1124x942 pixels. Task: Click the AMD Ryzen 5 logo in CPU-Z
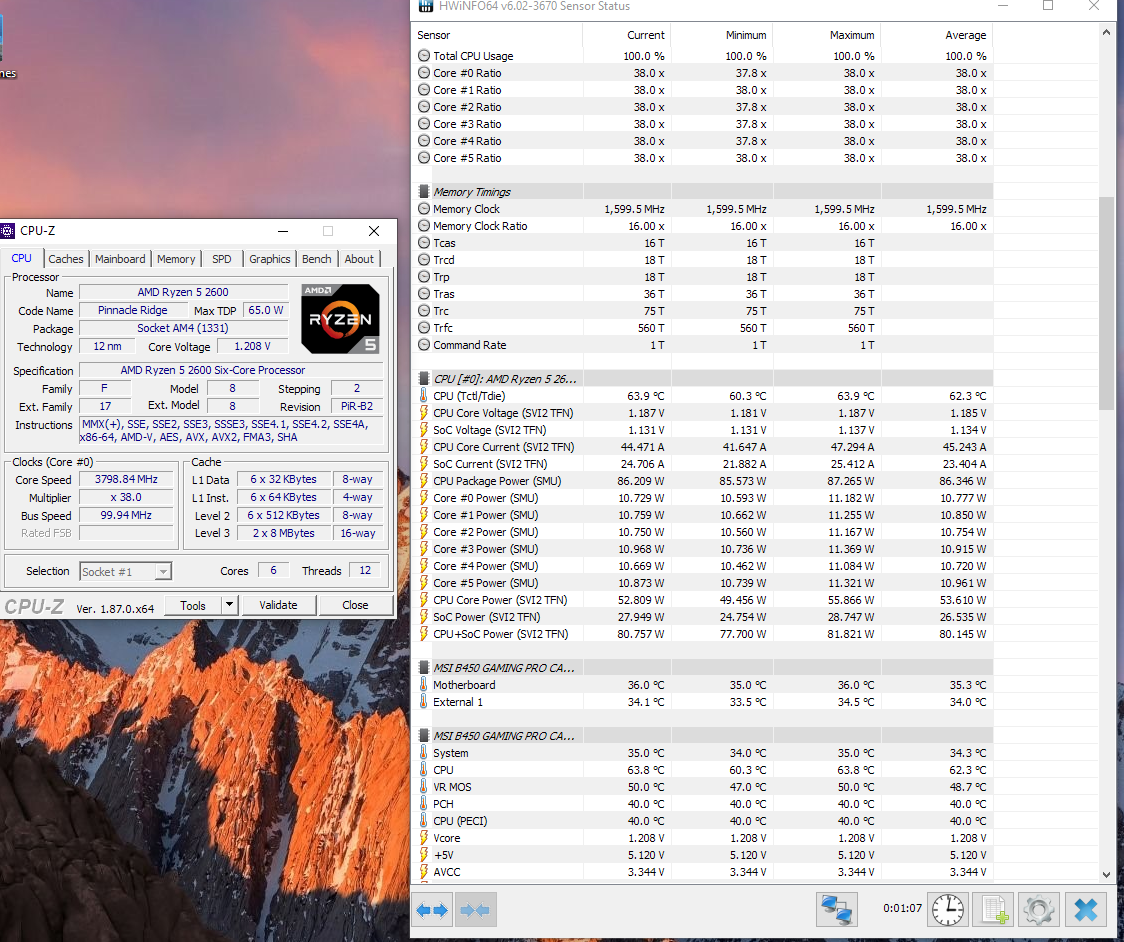click(340, 319)
